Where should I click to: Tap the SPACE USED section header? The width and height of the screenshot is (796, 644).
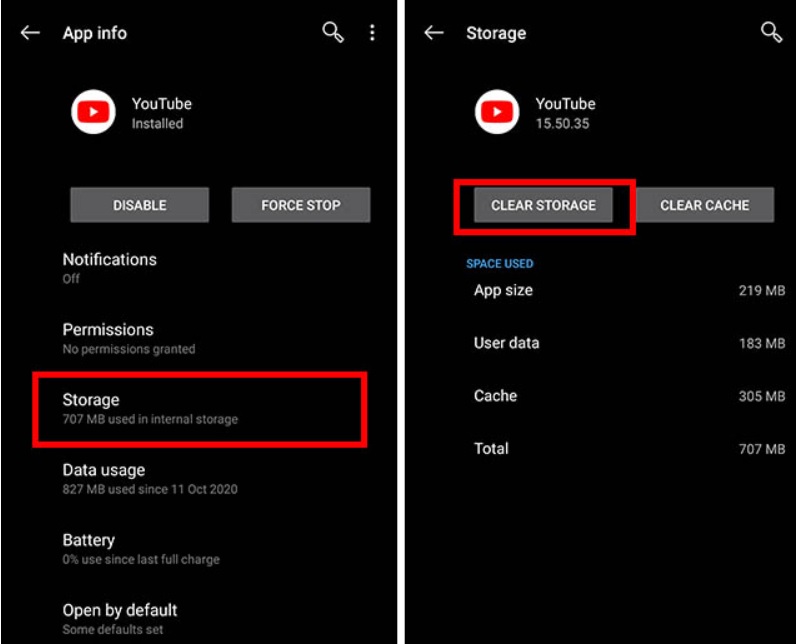coord(500,263)
